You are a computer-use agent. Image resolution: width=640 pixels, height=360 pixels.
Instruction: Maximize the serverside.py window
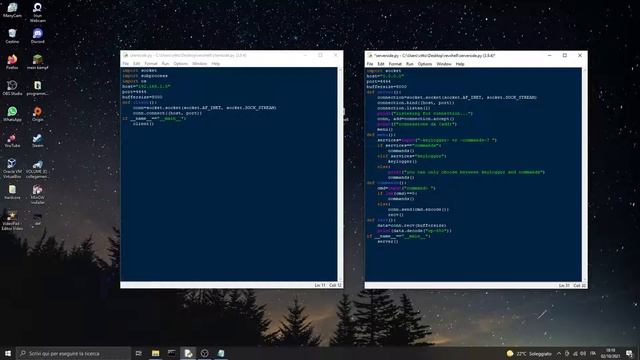[x=565, y=56]
